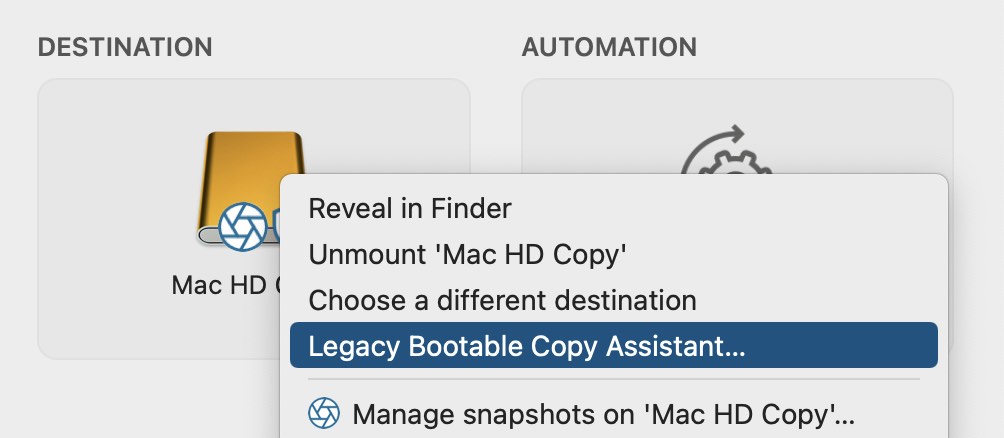Click the separator line in the context menu
This screenshot has width=1004, height=438.
pos(612,379)
